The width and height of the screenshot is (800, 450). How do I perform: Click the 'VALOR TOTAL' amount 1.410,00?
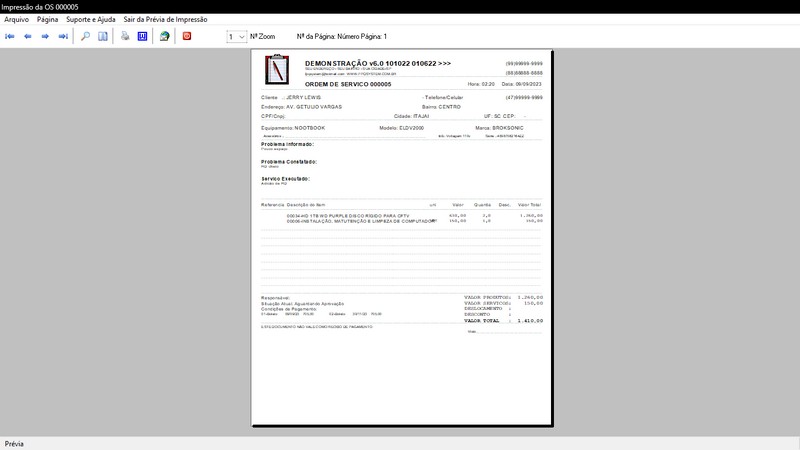coord(530,321)
